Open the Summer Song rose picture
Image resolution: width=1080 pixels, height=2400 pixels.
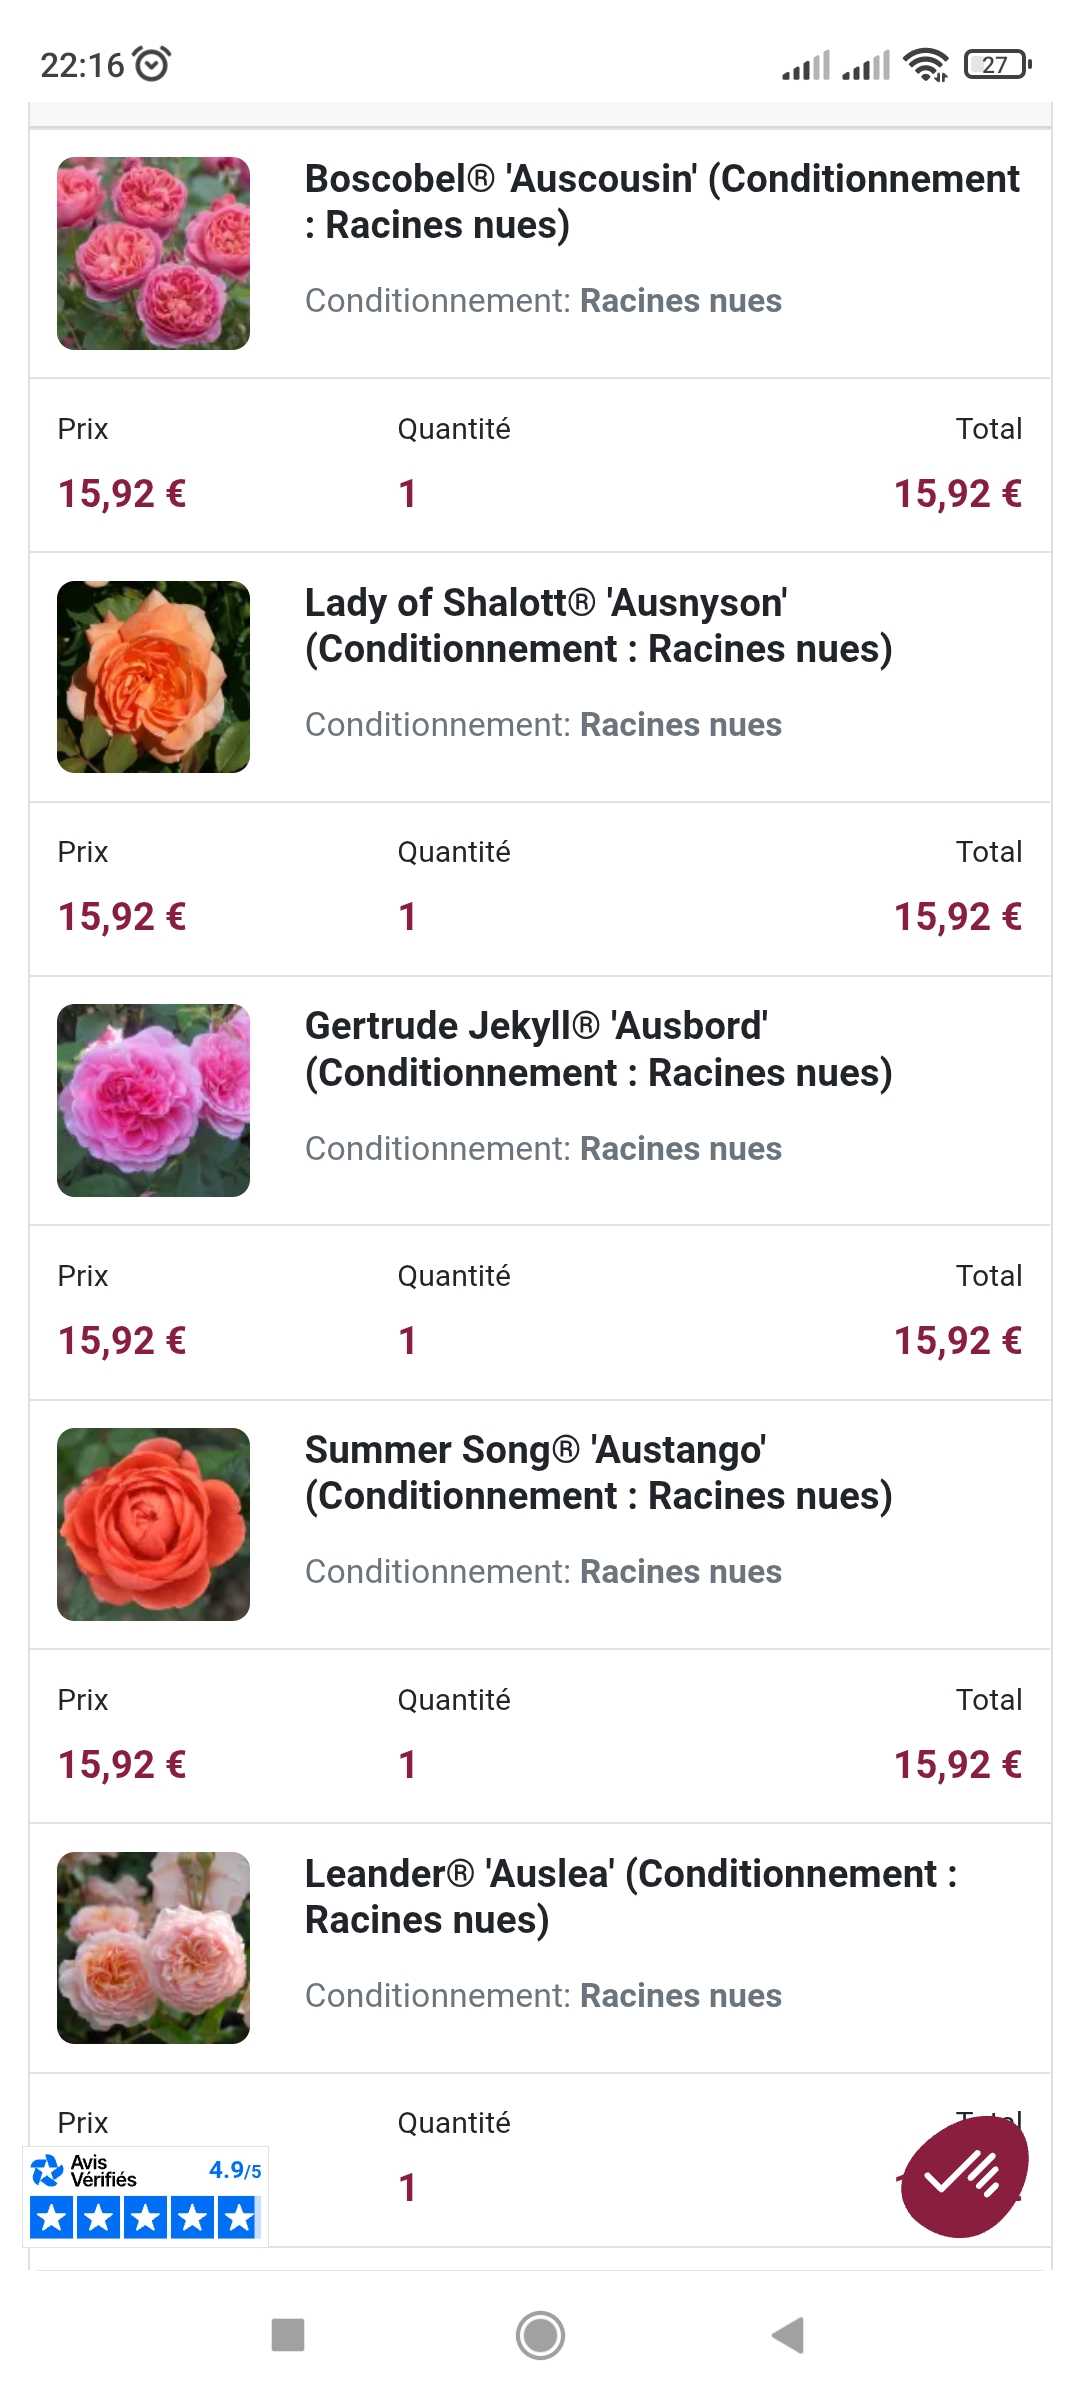[x=153, y=1524]
